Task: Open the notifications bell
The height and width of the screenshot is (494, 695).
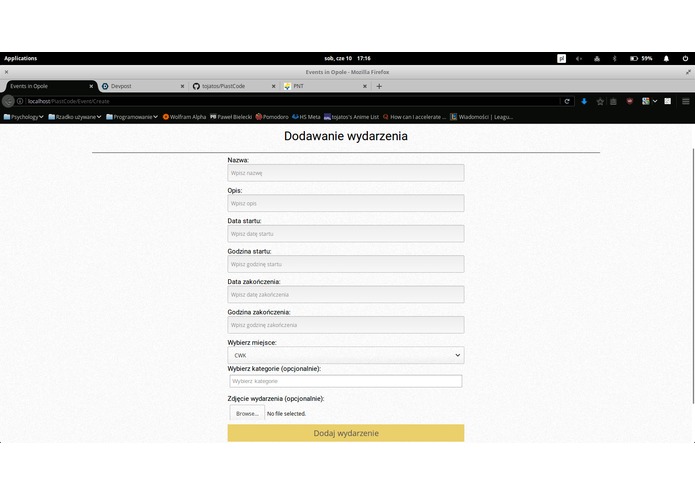Action: click(x=666, y=58)
